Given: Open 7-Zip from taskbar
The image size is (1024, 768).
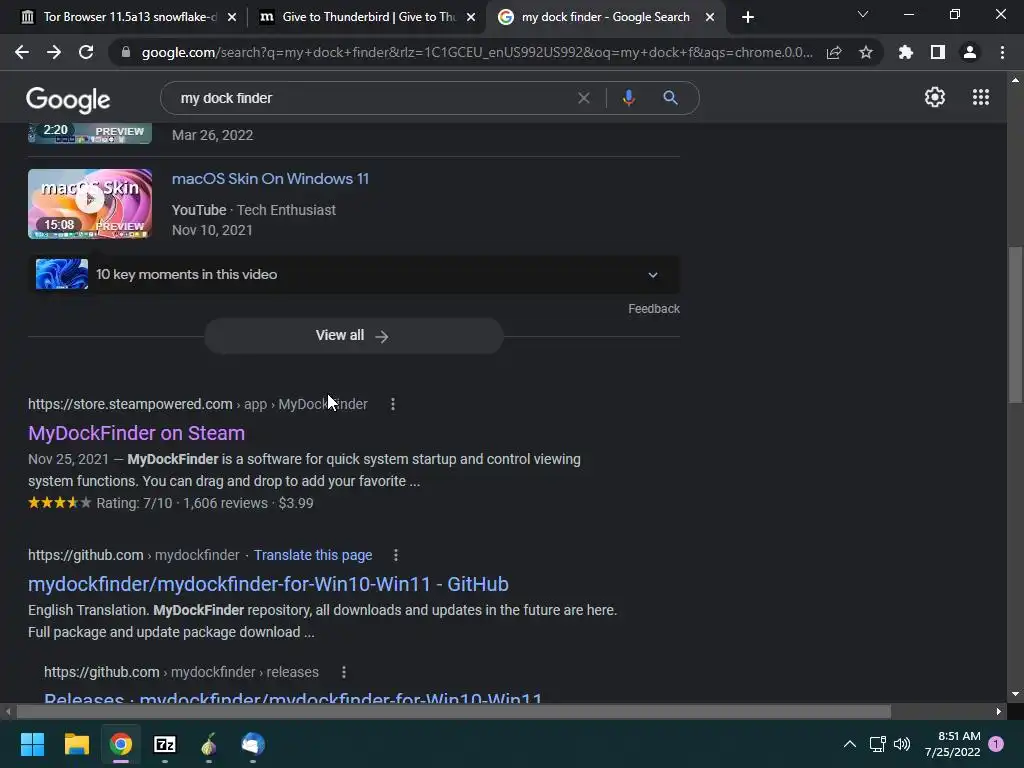Looking at the screenshot, I should click(165, 744).
